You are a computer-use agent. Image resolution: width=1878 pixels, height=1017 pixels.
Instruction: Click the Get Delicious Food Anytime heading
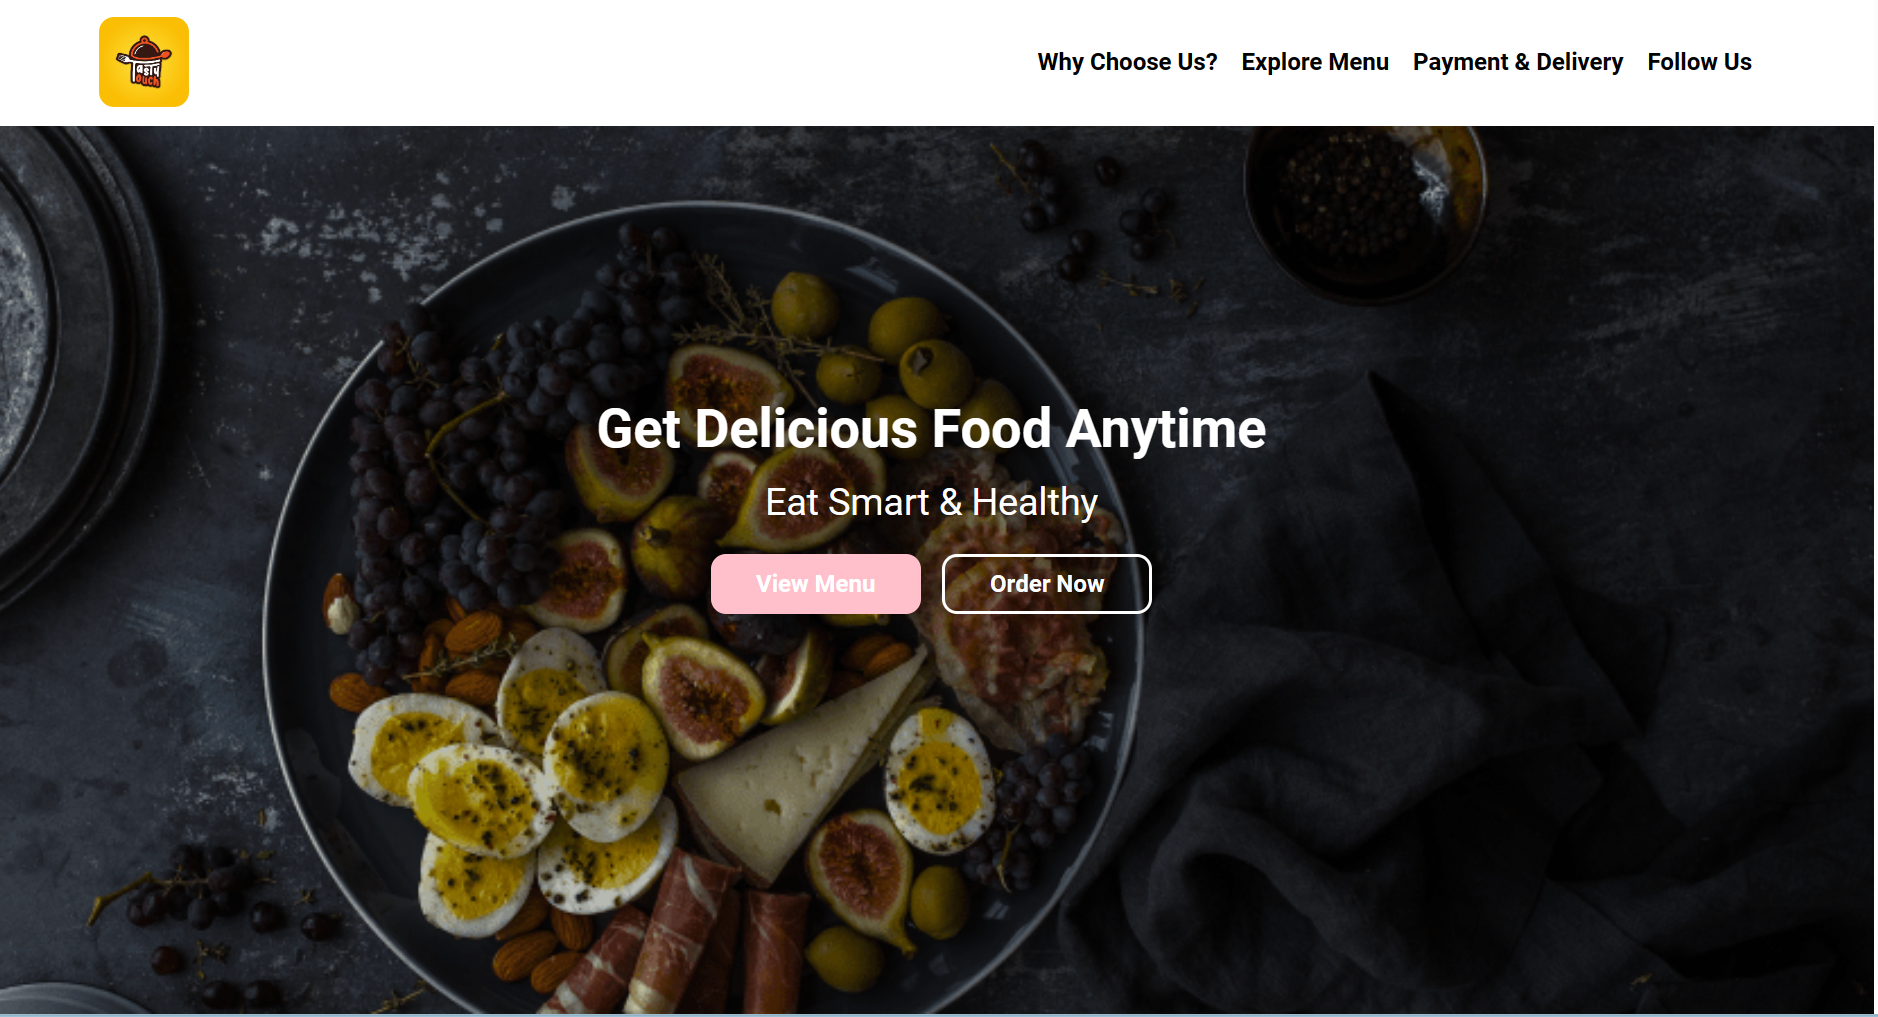pyautogui.click(x=932, y=429)
